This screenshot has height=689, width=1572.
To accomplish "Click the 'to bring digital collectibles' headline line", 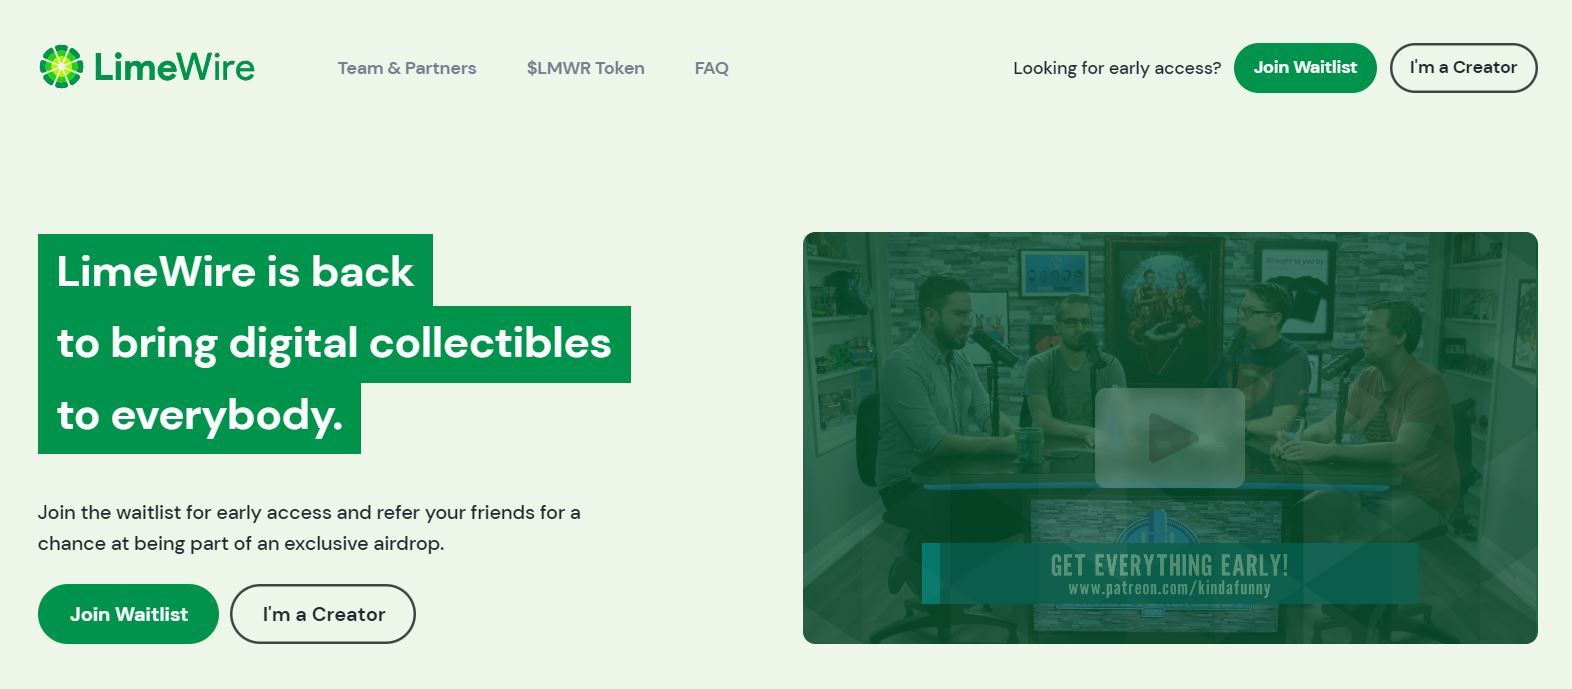I will point(334,343).
